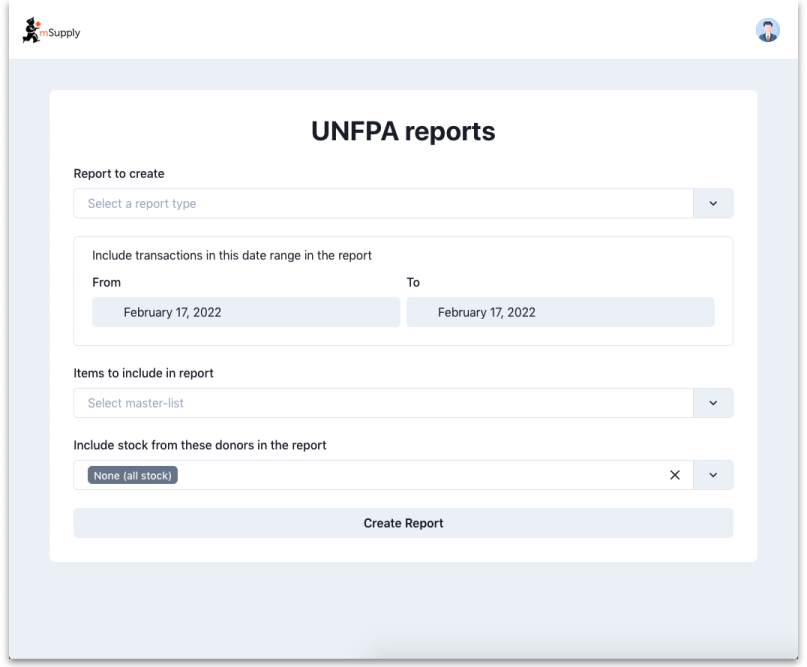Click empty space in the donors select box
Viewport: 807px width, 667px height.
[420, 475]
